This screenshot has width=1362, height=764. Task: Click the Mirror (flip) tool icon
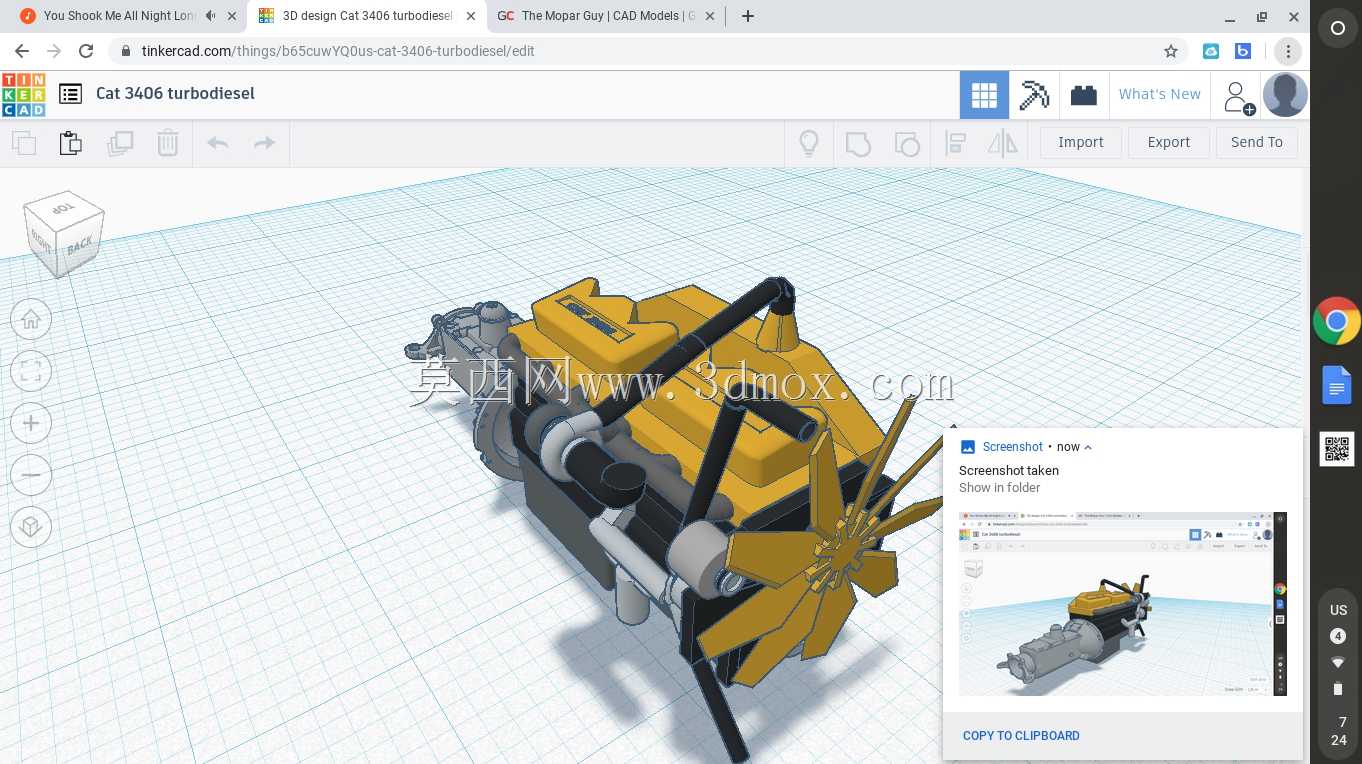(1002, 143)
